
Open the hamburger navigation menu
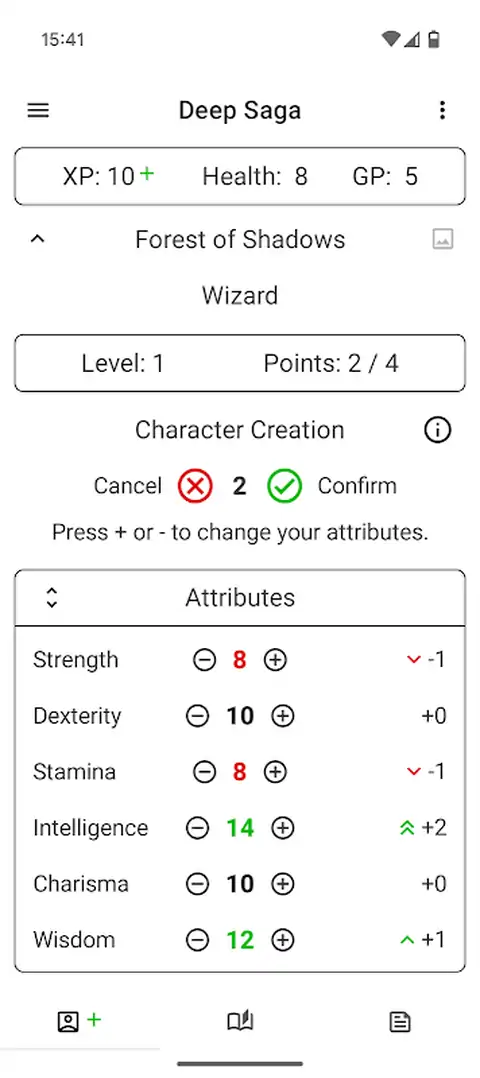click(38, 110)
